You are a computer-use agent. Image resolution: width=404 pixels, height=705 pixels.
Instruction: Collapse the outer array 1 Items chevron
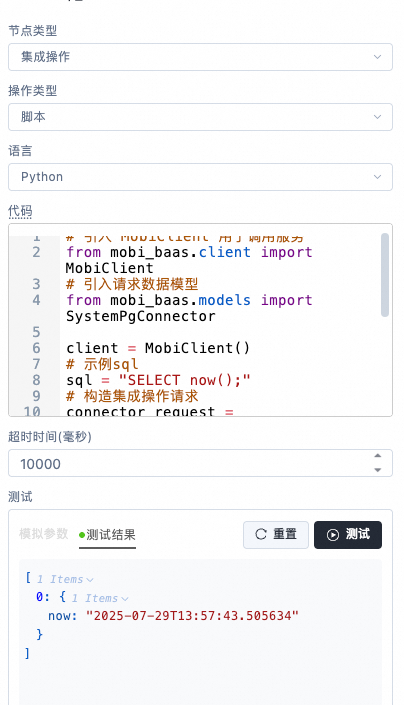point(89,580)
